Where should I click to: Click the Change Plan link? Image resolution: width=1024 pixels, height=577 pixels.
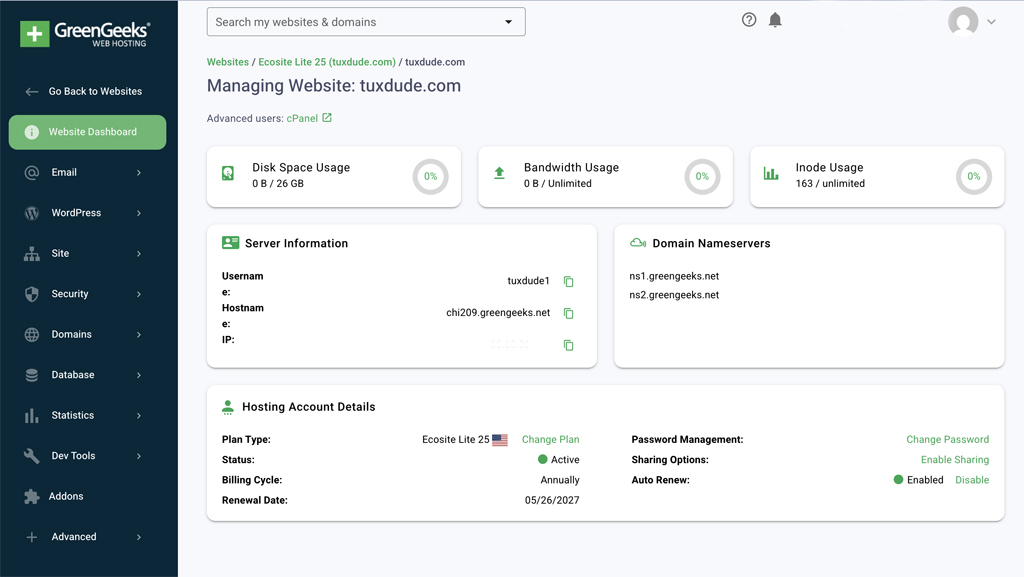[551, 439]
